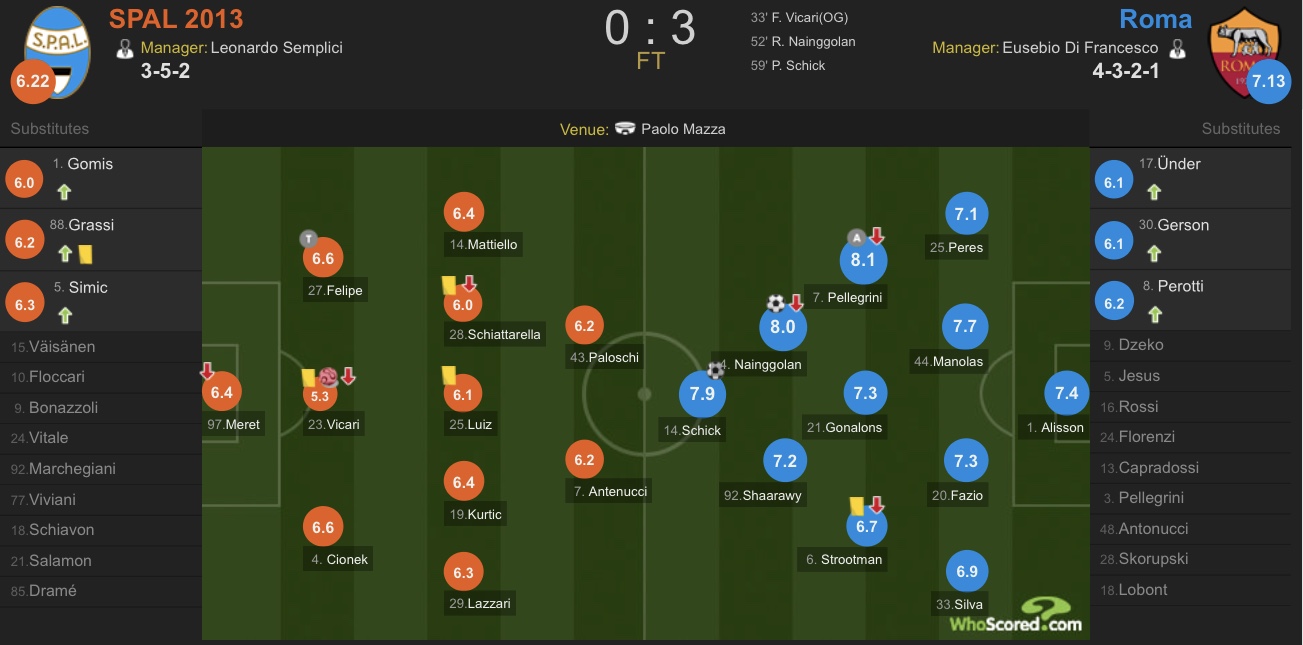Select Alisson's 7.4 rating circle
Image resolution: width=1303 pixels, height=645 pixels.
[x=1067, y=393]
